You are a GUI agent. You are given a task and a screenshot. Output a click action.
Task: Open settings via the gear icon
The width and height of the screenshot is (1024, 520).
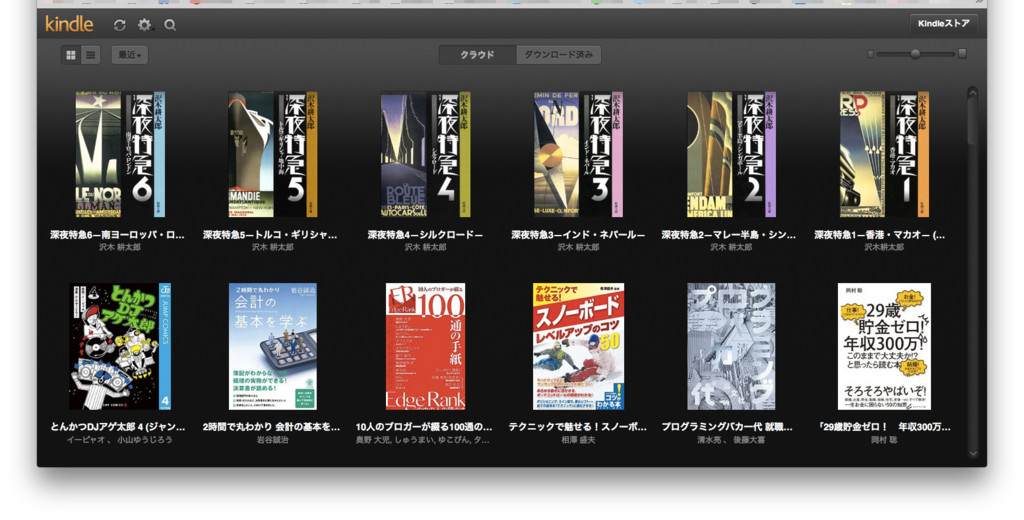[x=144, y=25]
